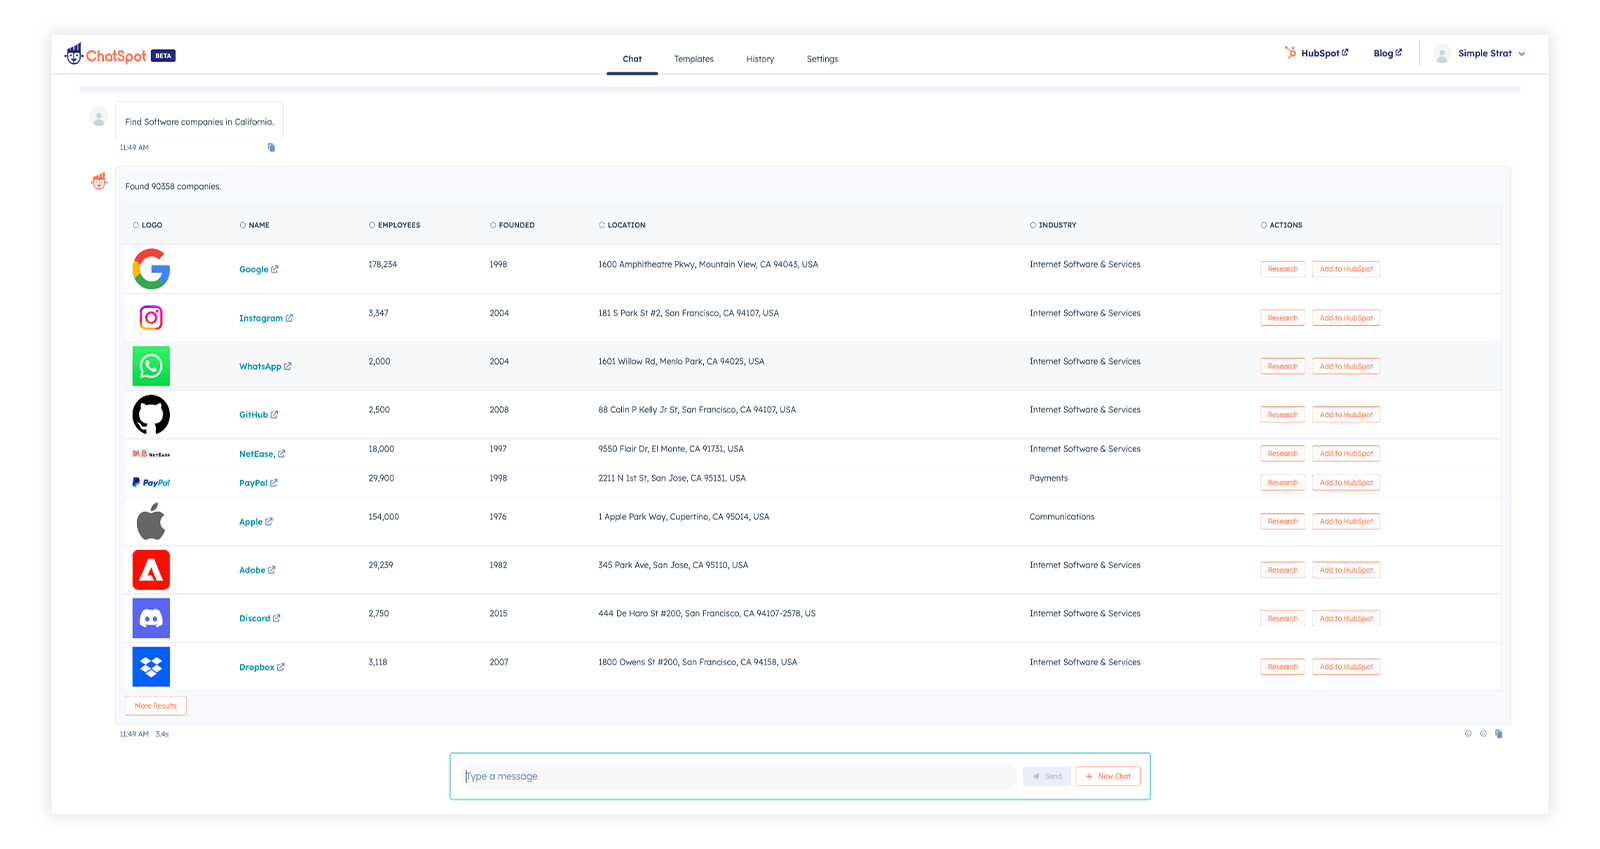Sort by the FOUNDED column header
1600x849 pixels.
[512, 225]
